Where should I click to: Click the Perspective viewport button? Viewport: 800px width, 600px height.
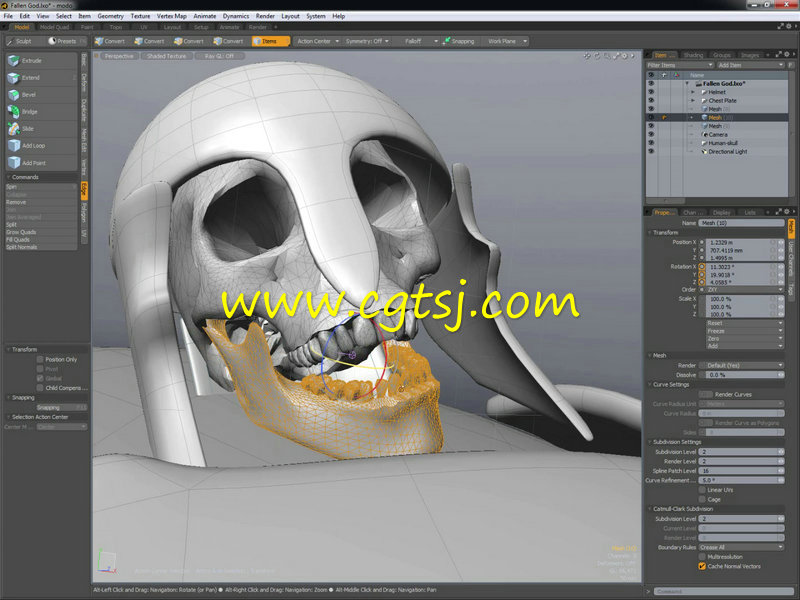[x=119, y=56]
